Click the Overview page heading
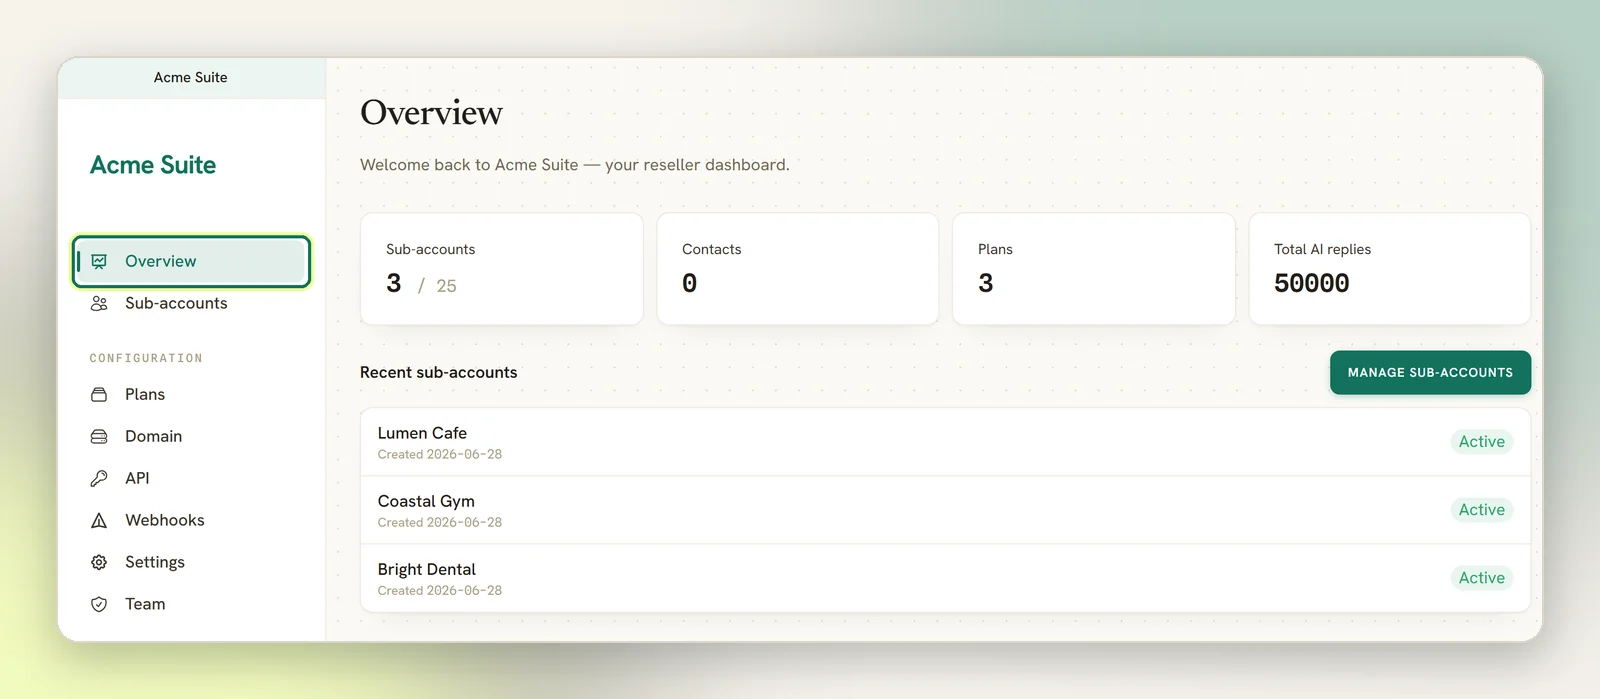The image size is (1600, 699). 431,113
